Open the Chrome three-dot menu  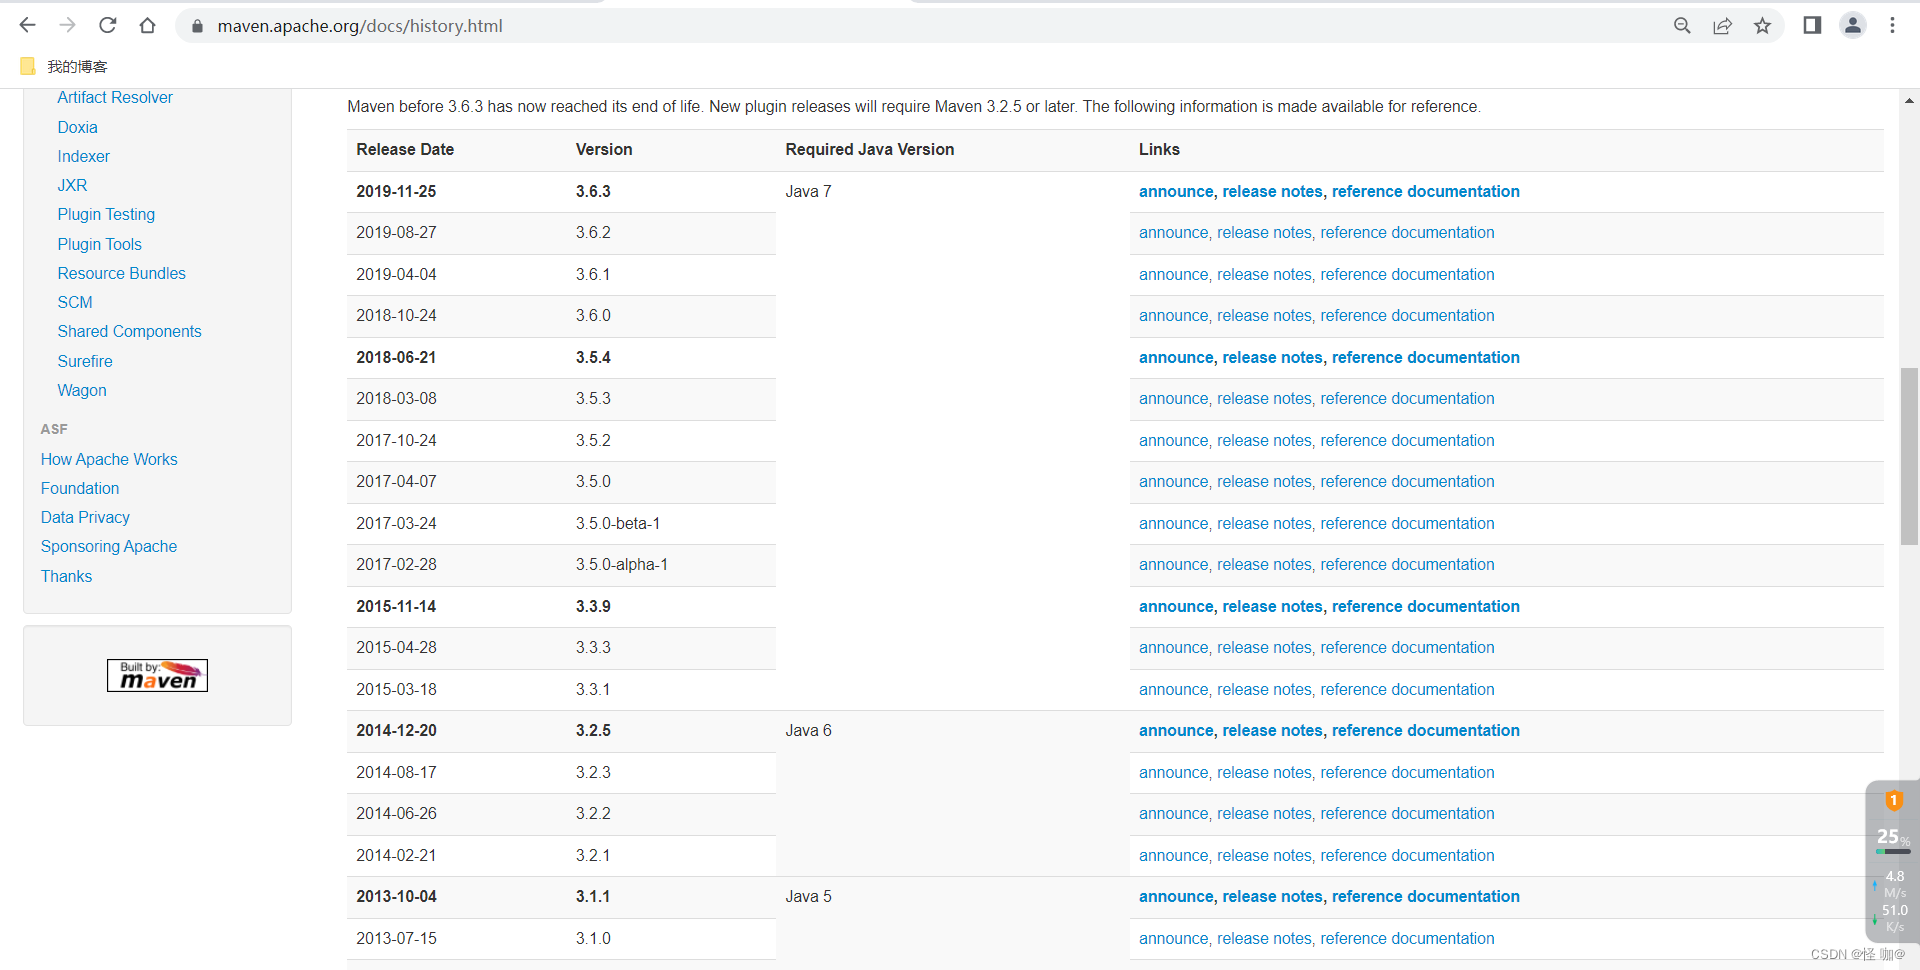pyautogui.click(x=1892, y=25)
